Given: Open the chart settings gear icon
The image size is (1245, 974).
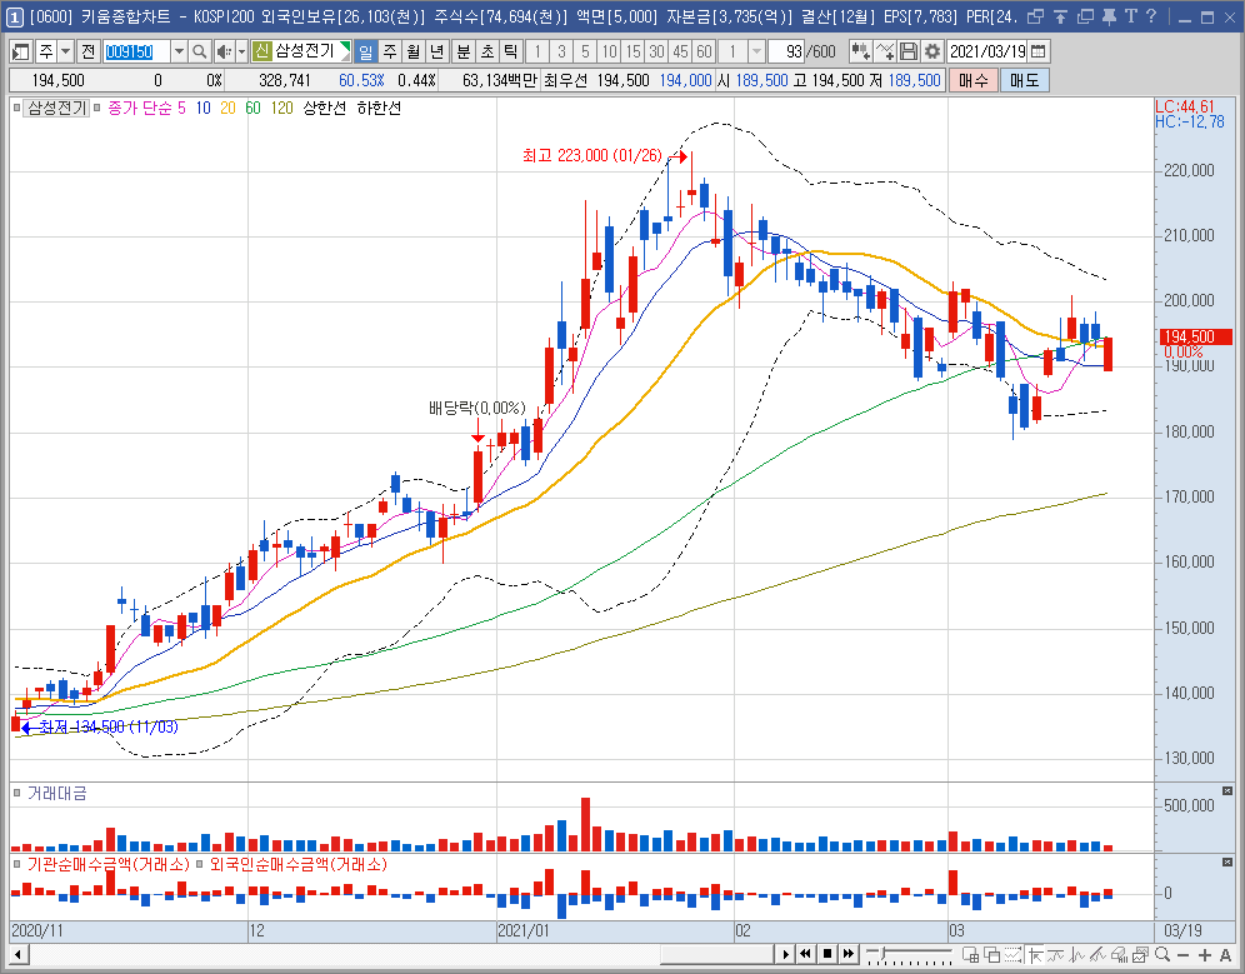Looking at the screenshot, I should (932, 51).
